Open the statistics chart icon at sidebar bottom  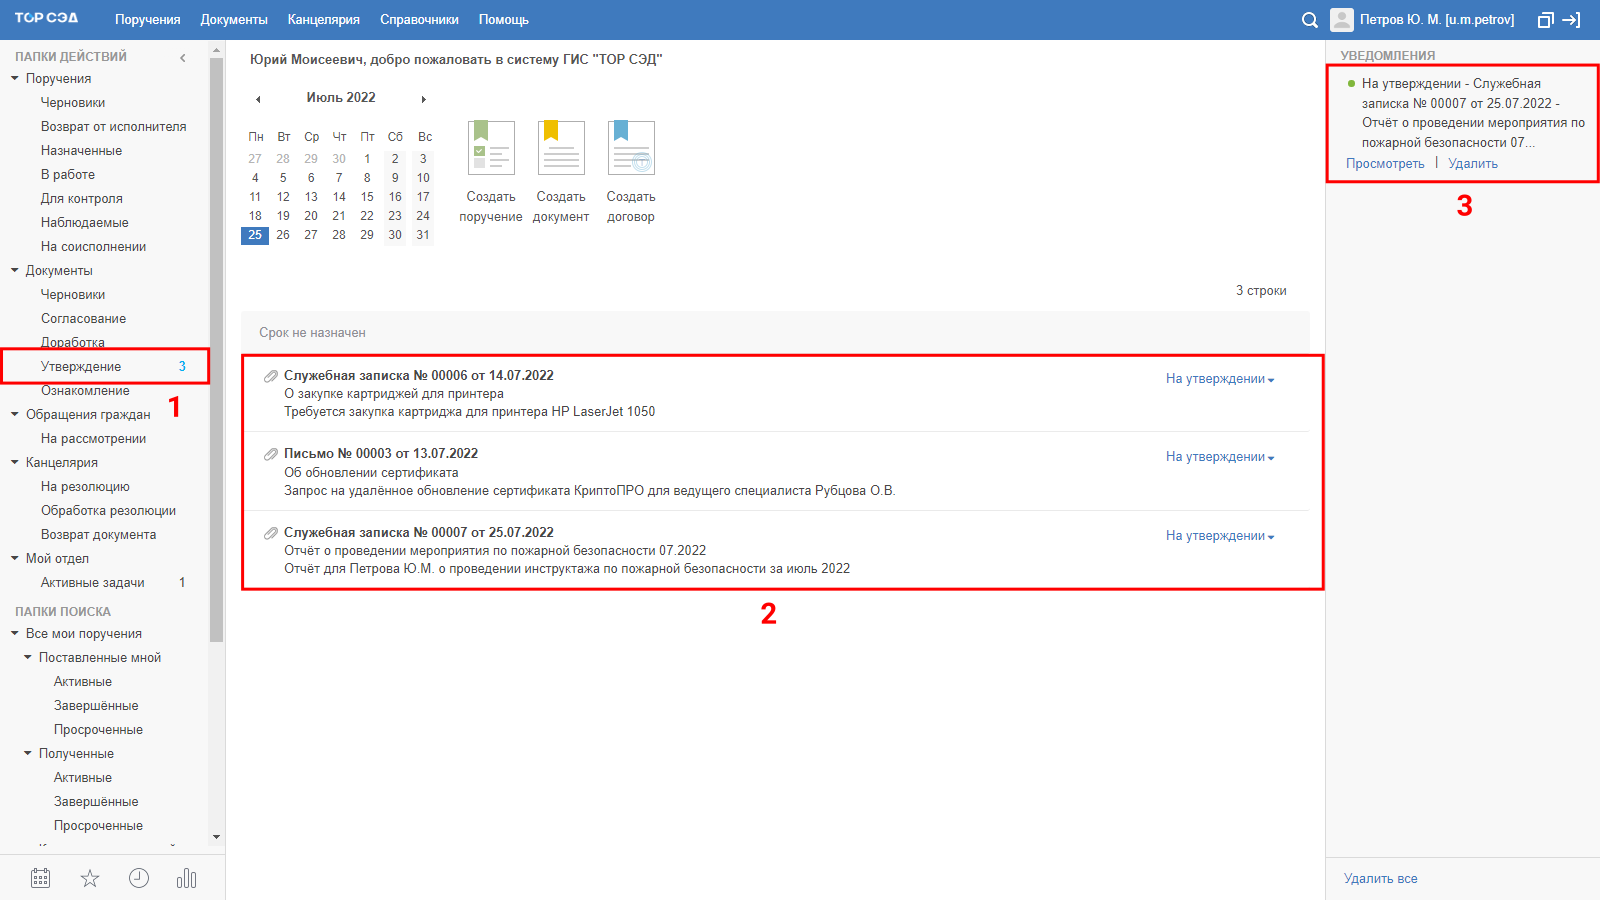(187, 878)
